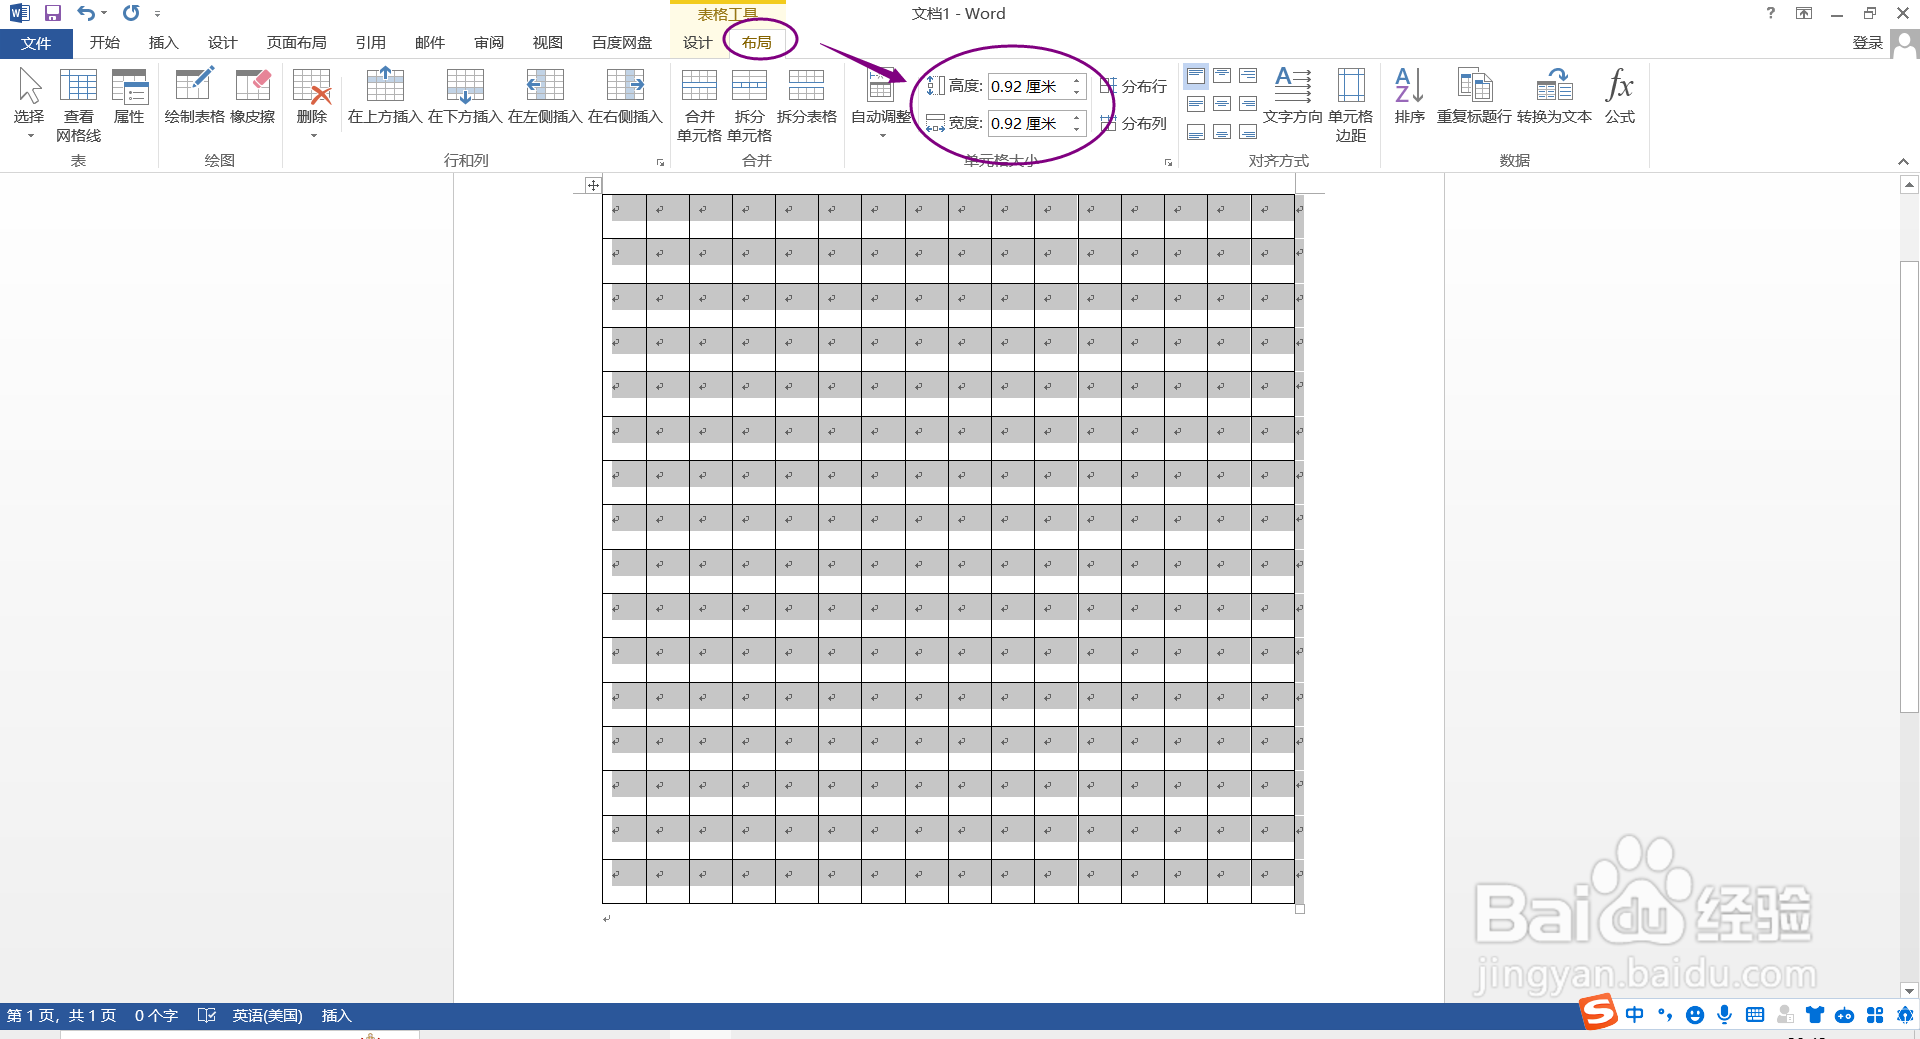Open table Properties (属性)
This screenshot has height=1039, width=1920.
tap(129, 97)
